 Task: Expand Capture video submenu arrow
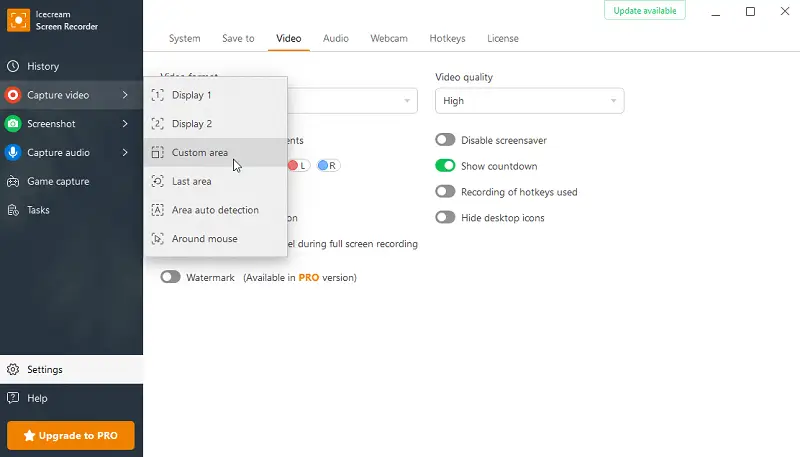125,95
